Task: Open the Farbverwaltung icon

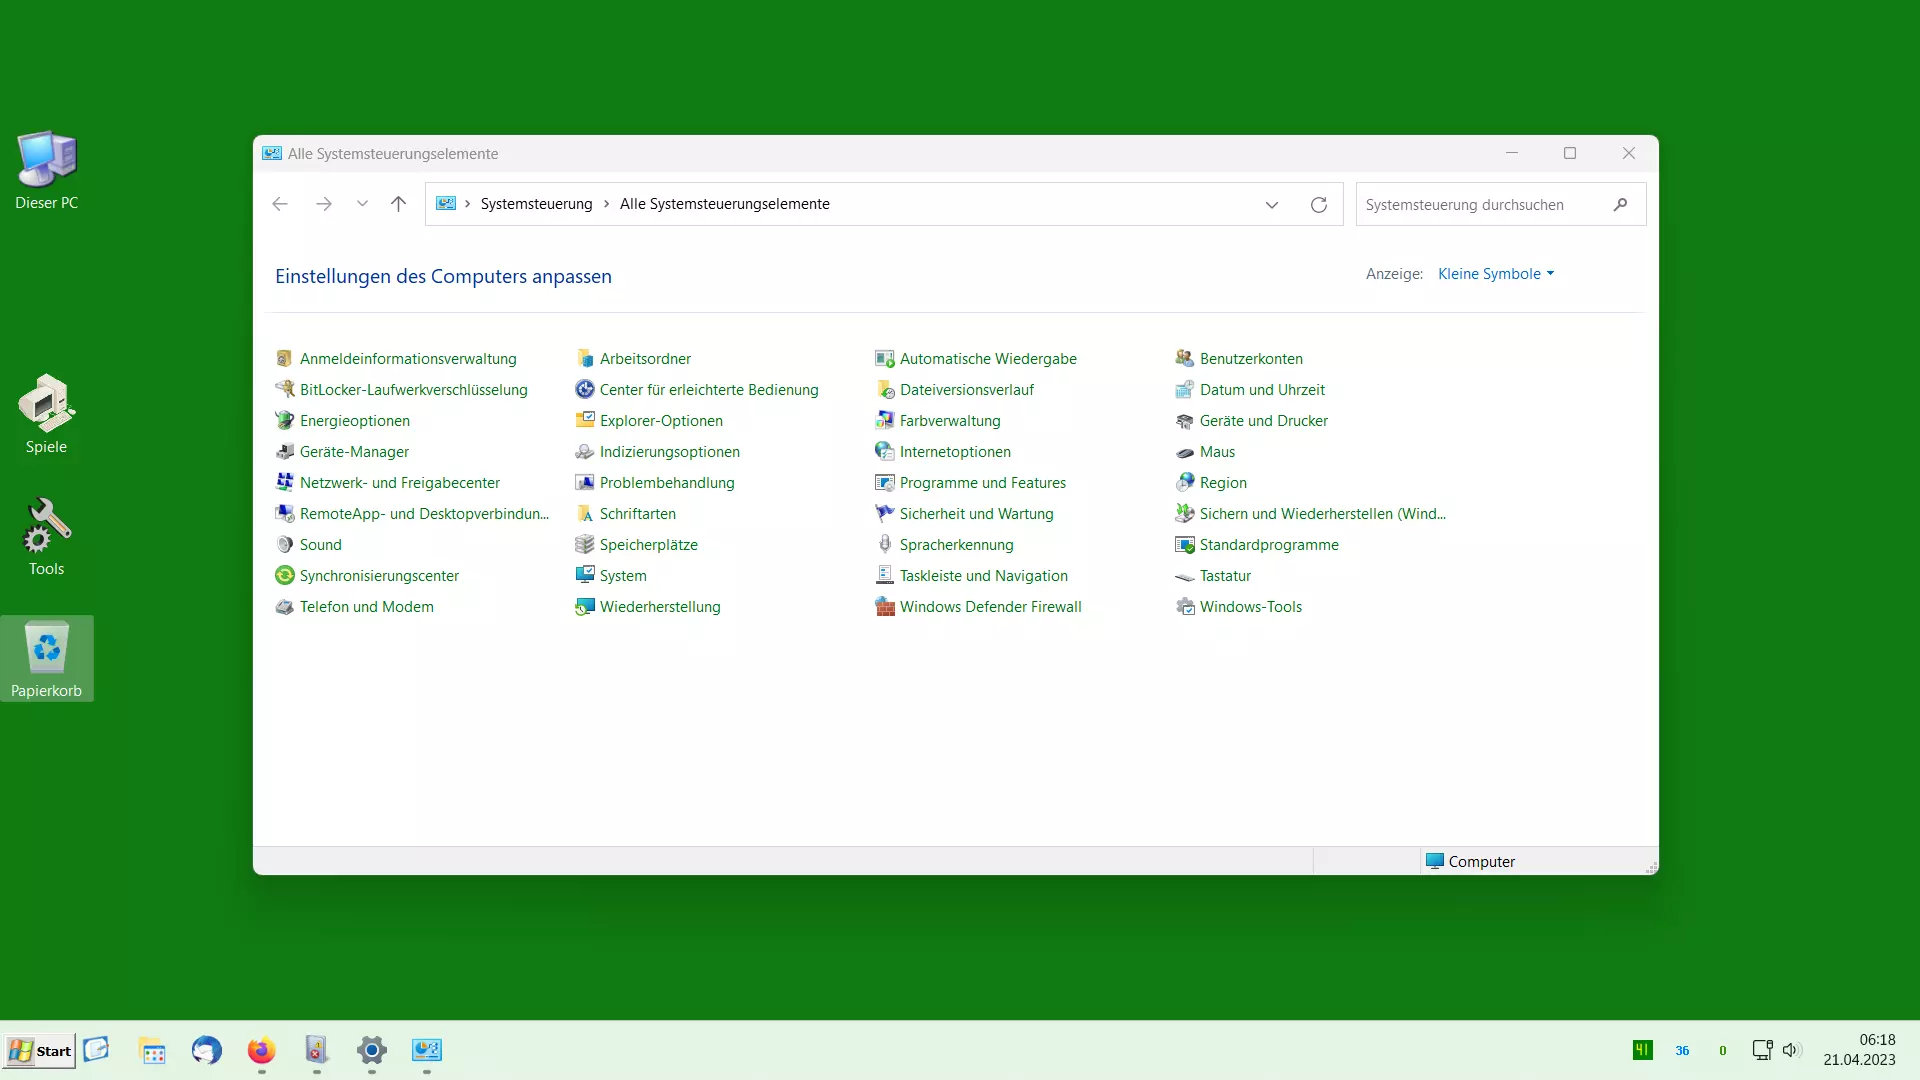Action: [884, 420]
